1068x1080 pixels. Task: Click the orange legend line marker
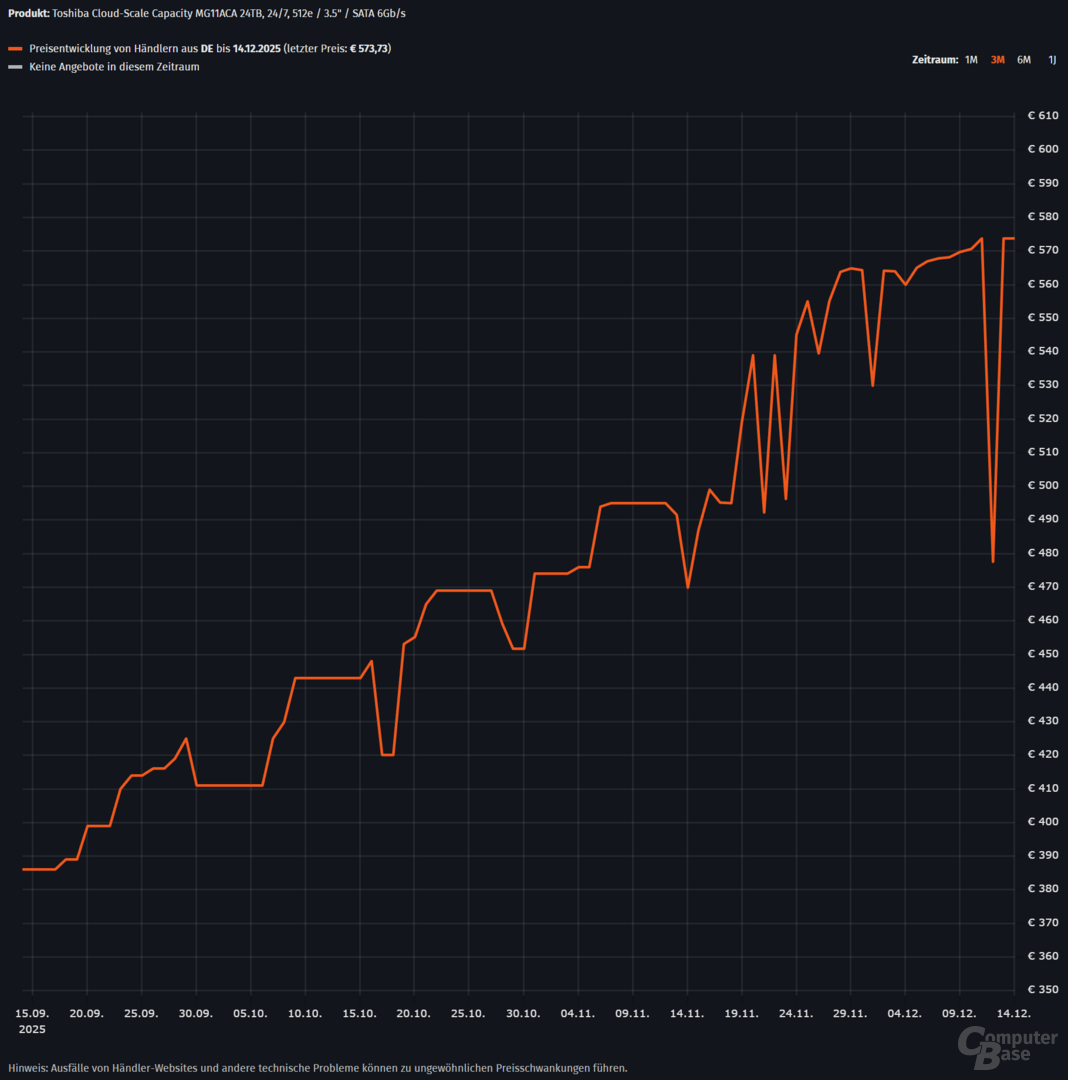(x=14, y=49)
